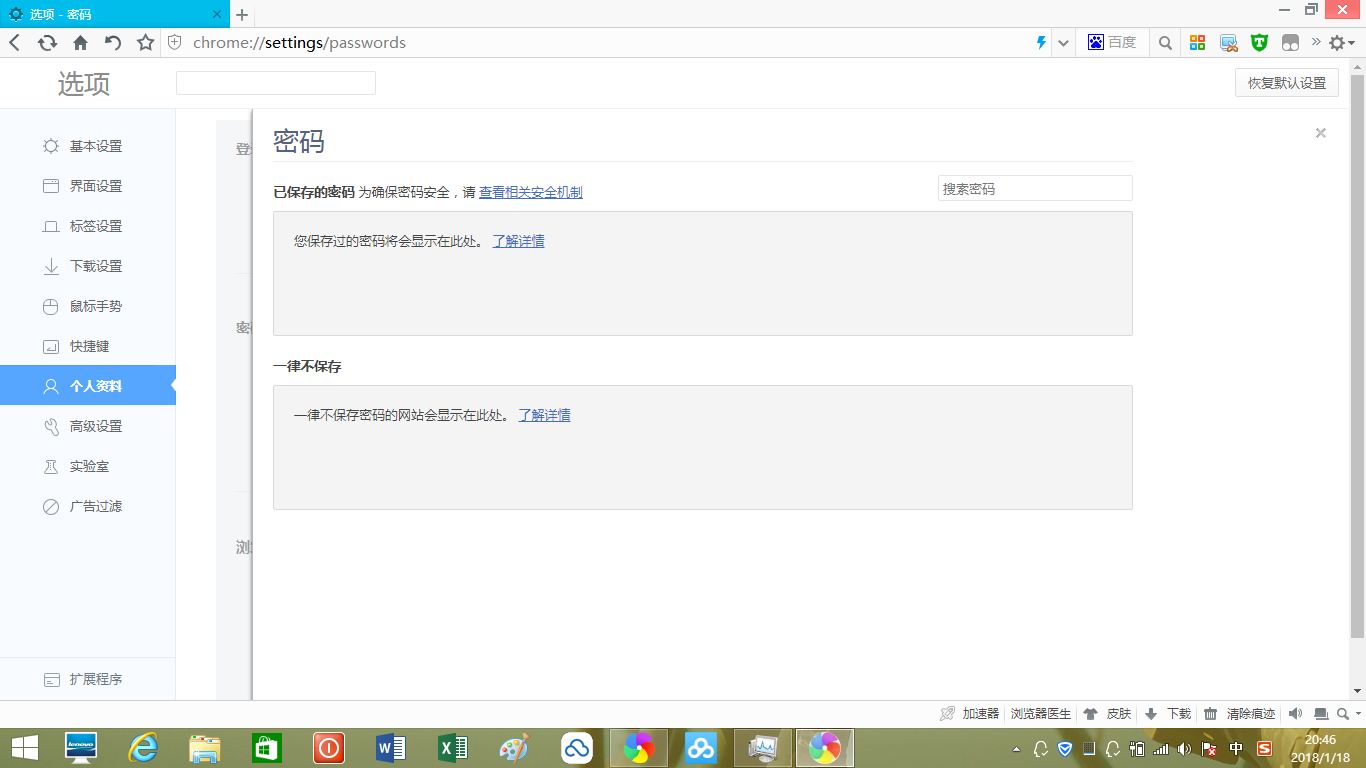Click the options search field beside 选项
The width and height of the screenshot is (1366, 768).
276,83
